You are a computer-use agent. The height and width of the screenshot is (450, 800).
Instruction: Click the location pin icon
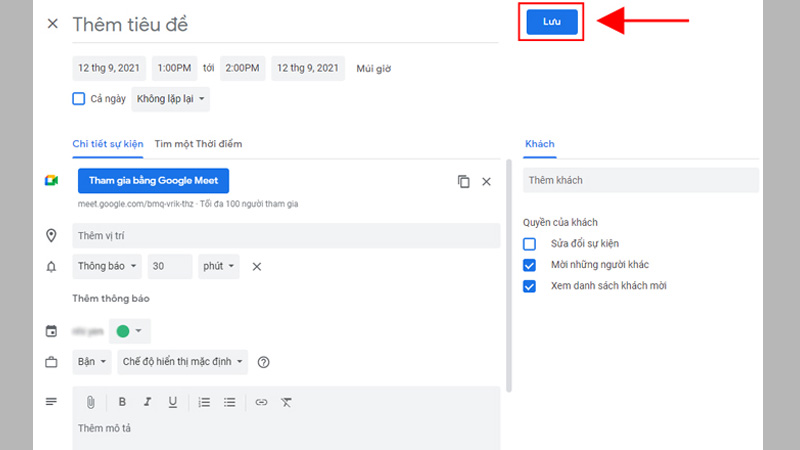tap(51, 235)
